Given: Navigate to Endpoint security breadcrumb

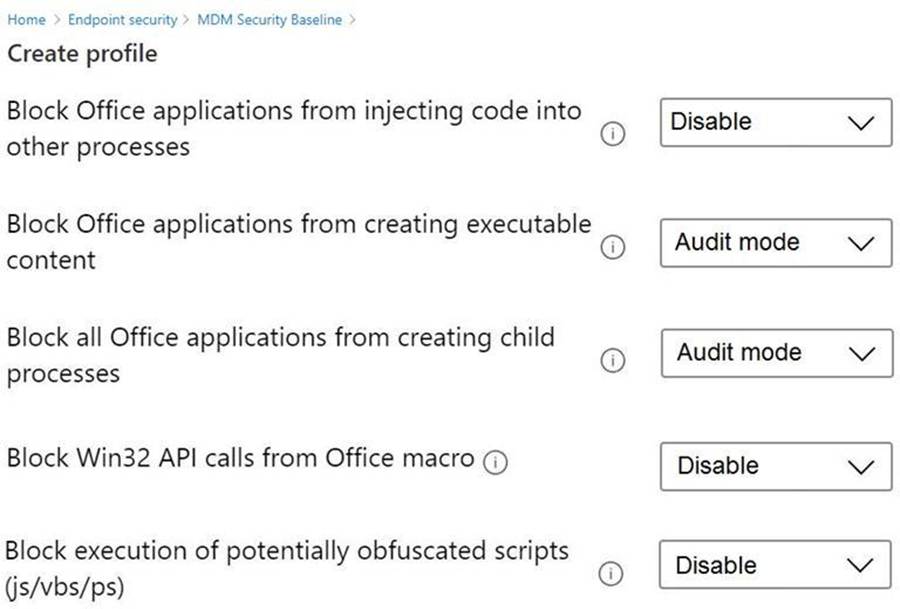Looking at the screenshot, I should pos(122,20).
